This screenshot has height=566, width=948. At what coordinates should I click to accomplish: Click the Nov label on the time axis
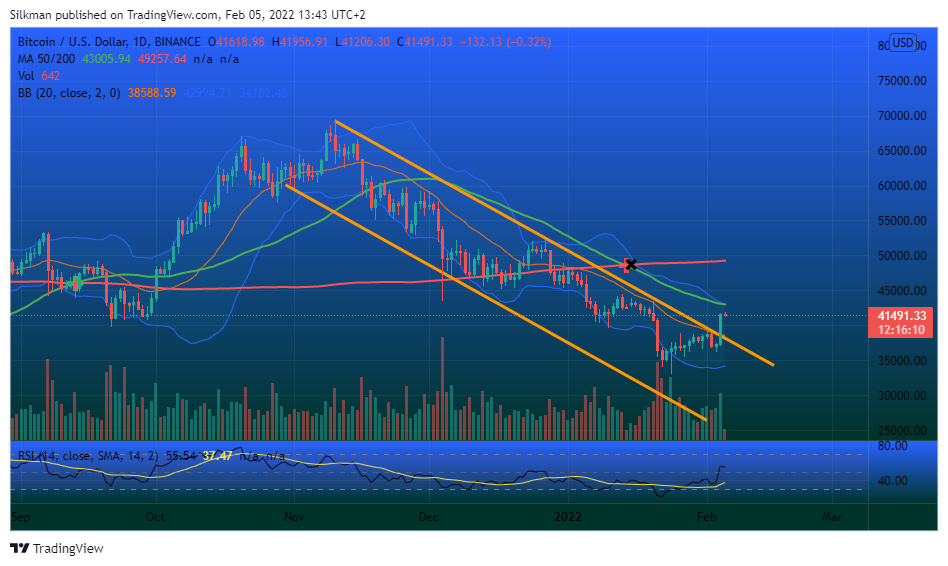[294, 517]
